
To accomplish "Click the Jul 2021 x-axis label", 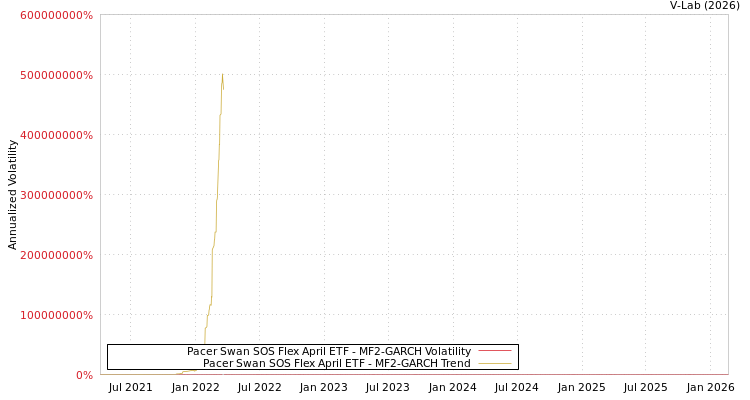I will click(130, 387).
